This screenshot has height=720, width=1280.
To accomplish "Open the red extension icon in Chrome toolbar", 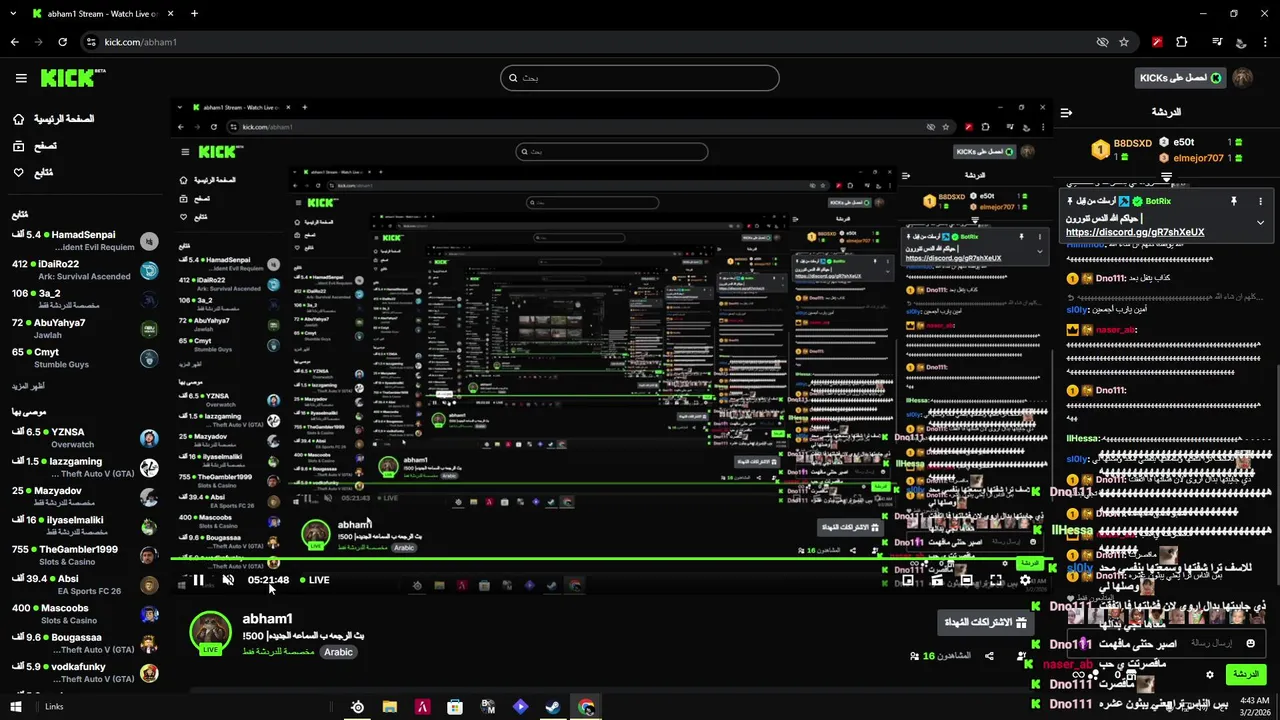I will (x=1157, y=42).
